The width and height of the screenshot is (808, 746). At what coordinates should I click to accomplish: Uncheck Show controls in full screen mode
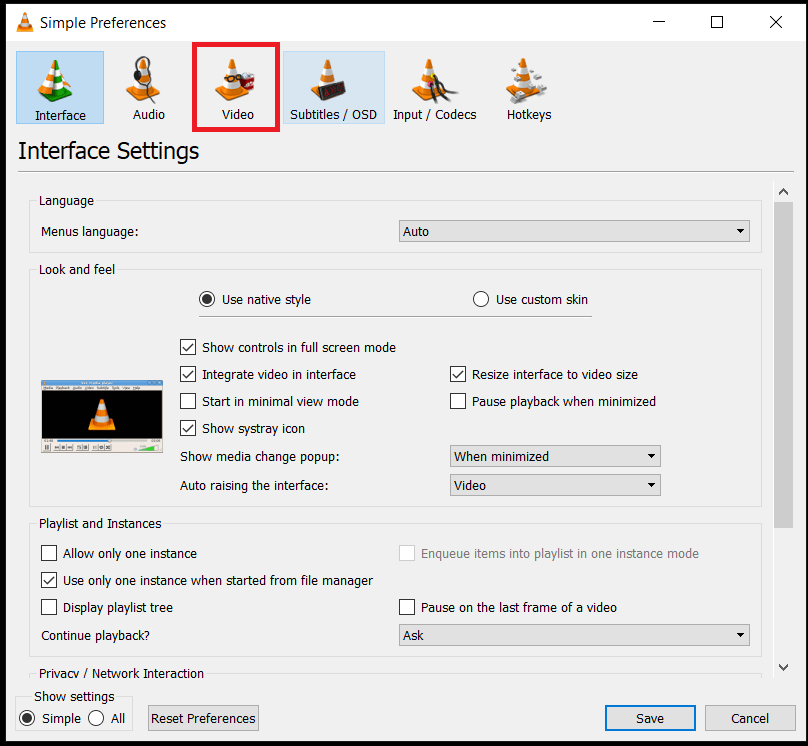pyautogui.click(x=188, y=347)
